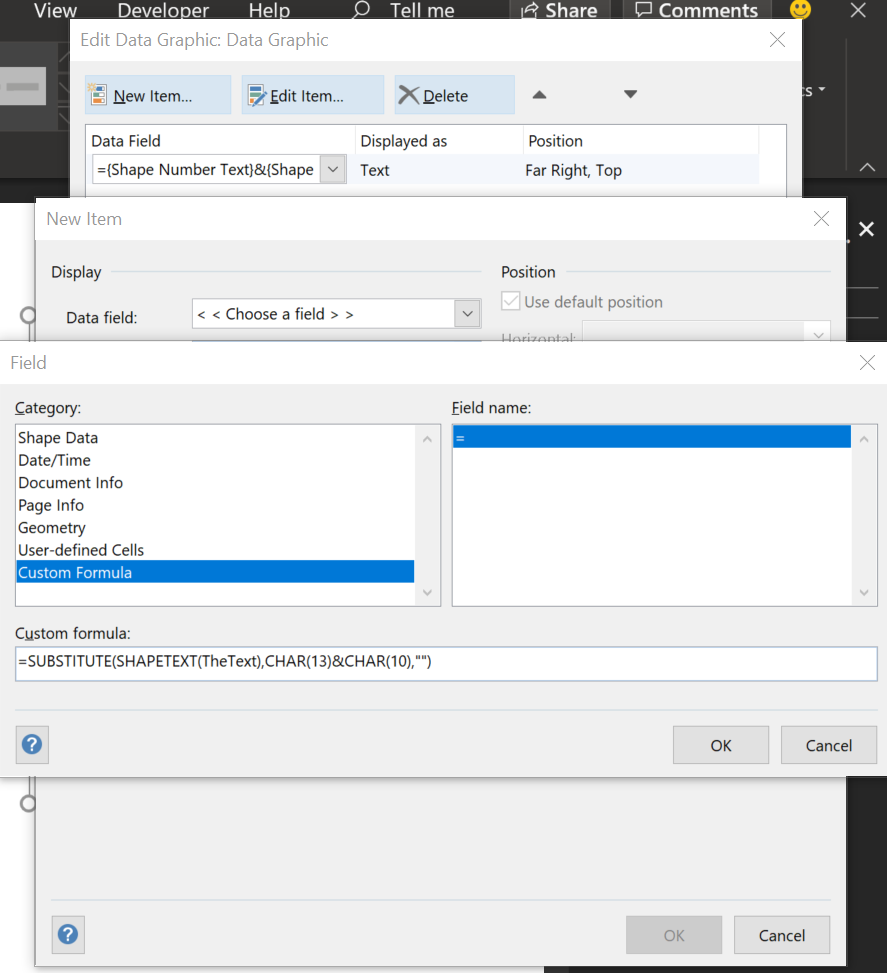Expand the Shape Number Text formula dropdown
Image resolution: width=887 pixels, height=973 pixels.
331,169
